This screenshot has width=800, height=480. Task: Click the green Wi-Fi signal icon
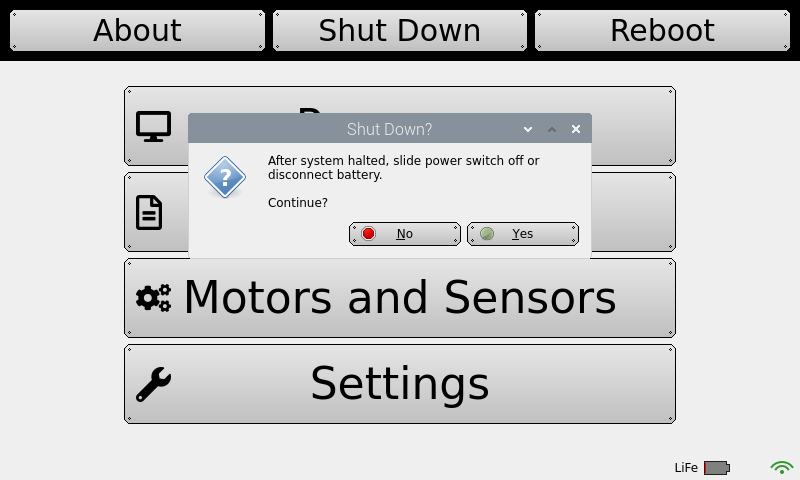[782, 467]
